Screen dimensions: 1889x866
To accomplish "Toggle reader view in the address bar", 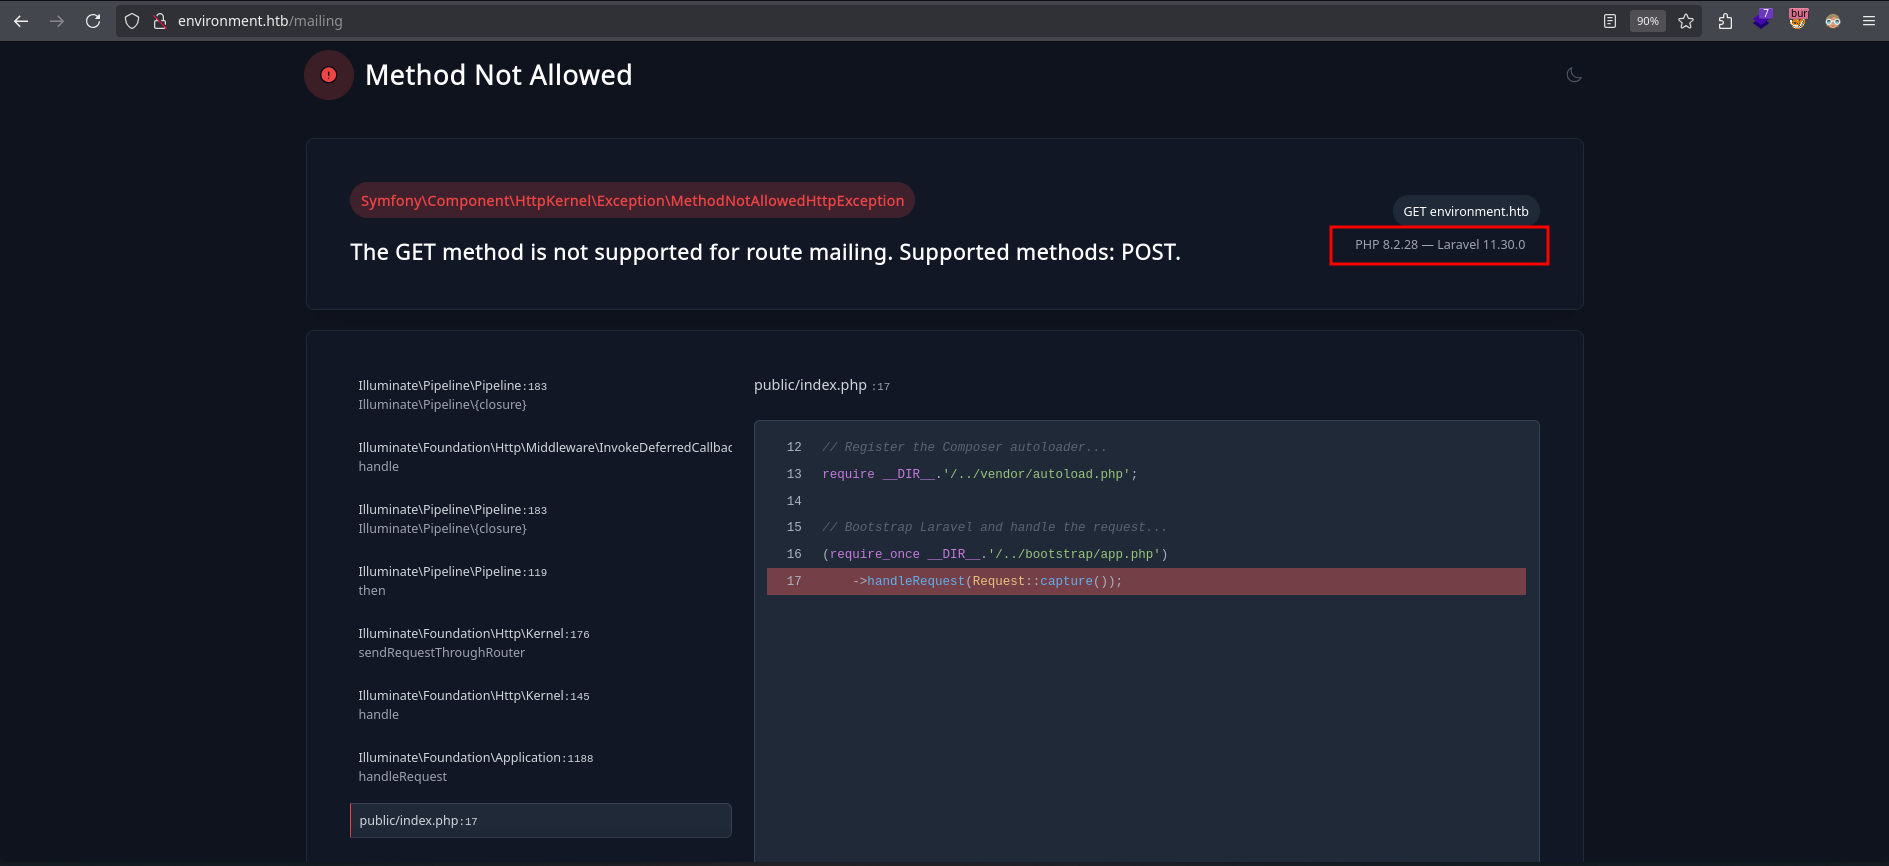I will [1609, 21].
